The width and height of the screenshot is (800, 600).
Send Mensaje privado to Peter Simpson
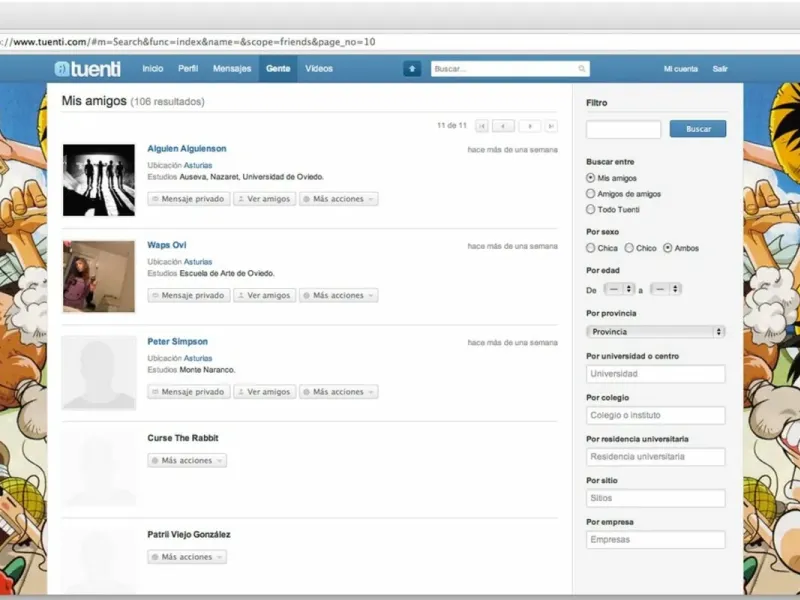pos(189,392)
